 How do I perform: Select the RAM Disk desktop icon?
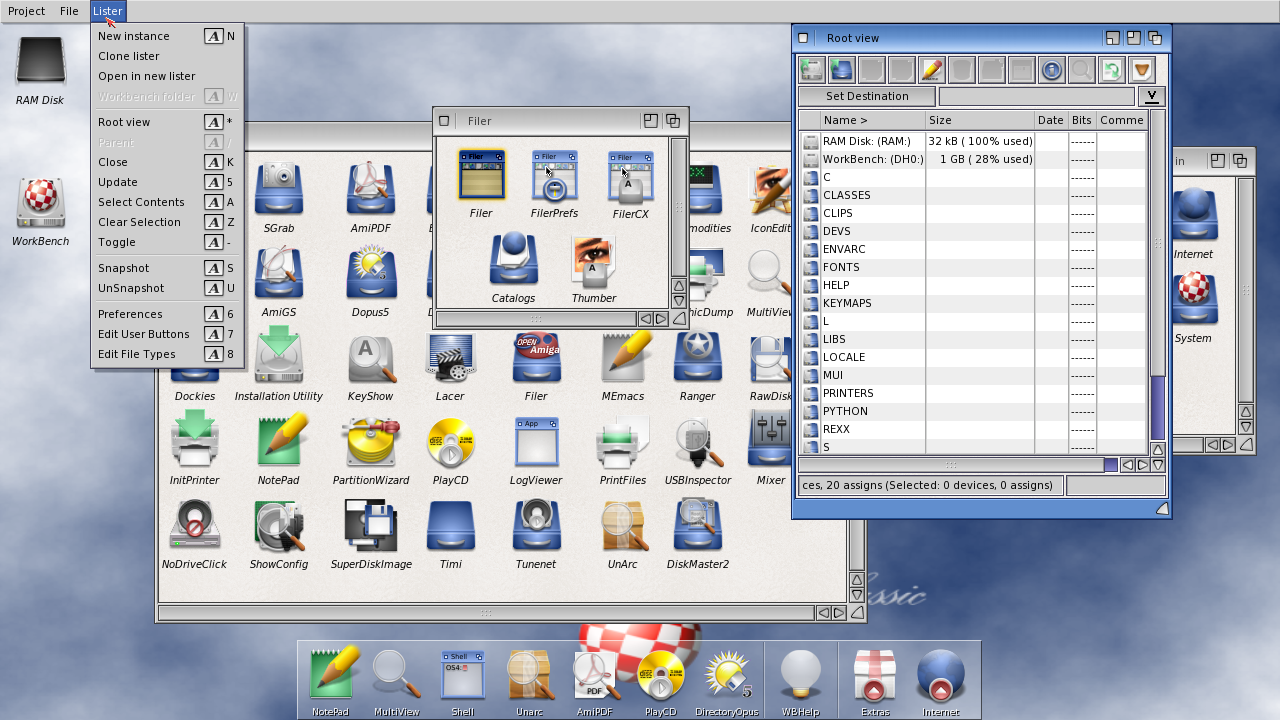pyautogui.click(x=40, y=70)
